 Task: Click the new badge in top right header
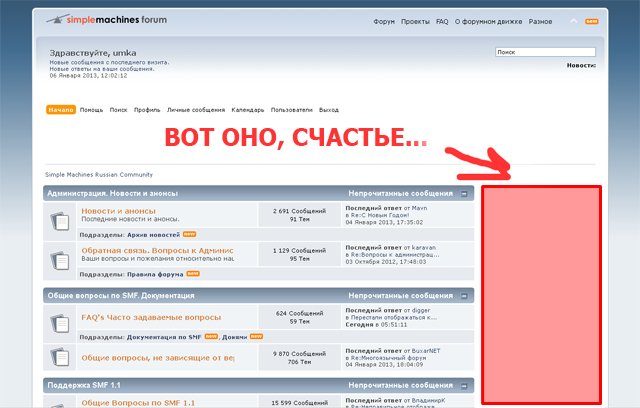[592, 21]
